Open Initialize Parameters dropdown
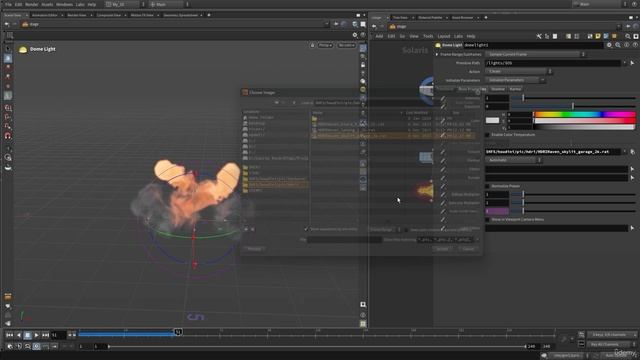The image size is (640, 360). 515,80
